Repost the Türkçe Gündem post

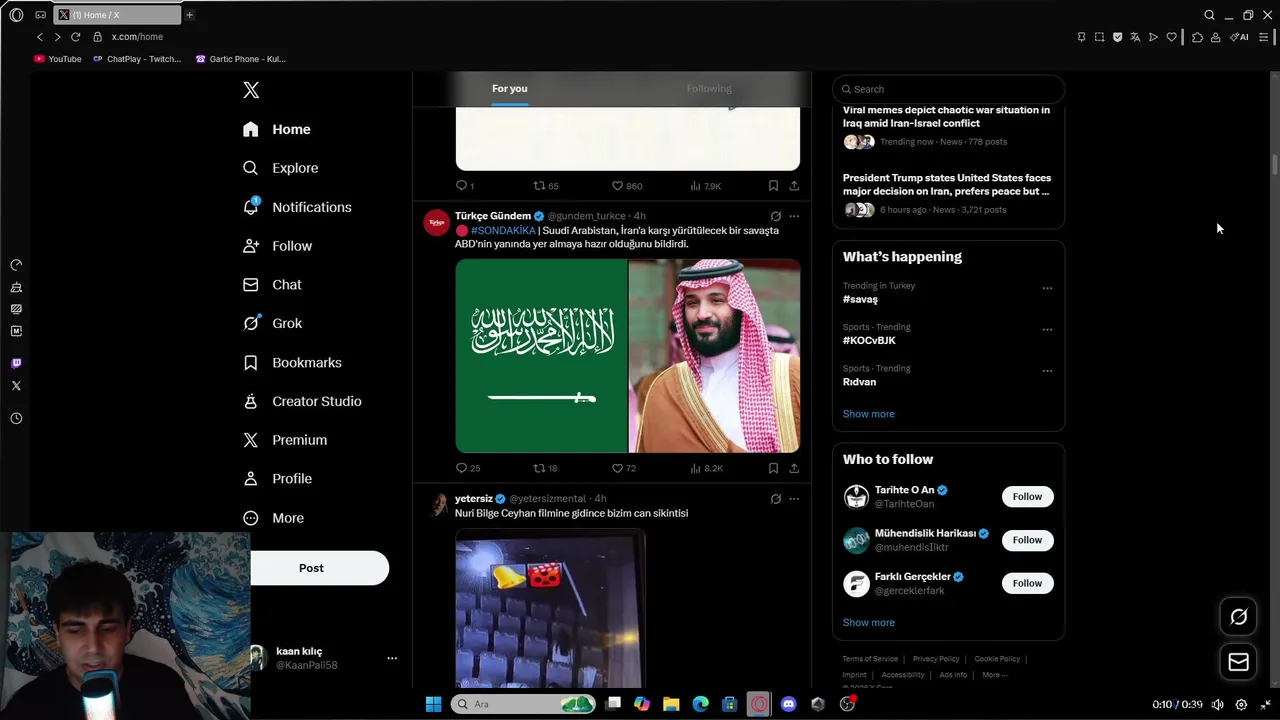click(546, 468)
